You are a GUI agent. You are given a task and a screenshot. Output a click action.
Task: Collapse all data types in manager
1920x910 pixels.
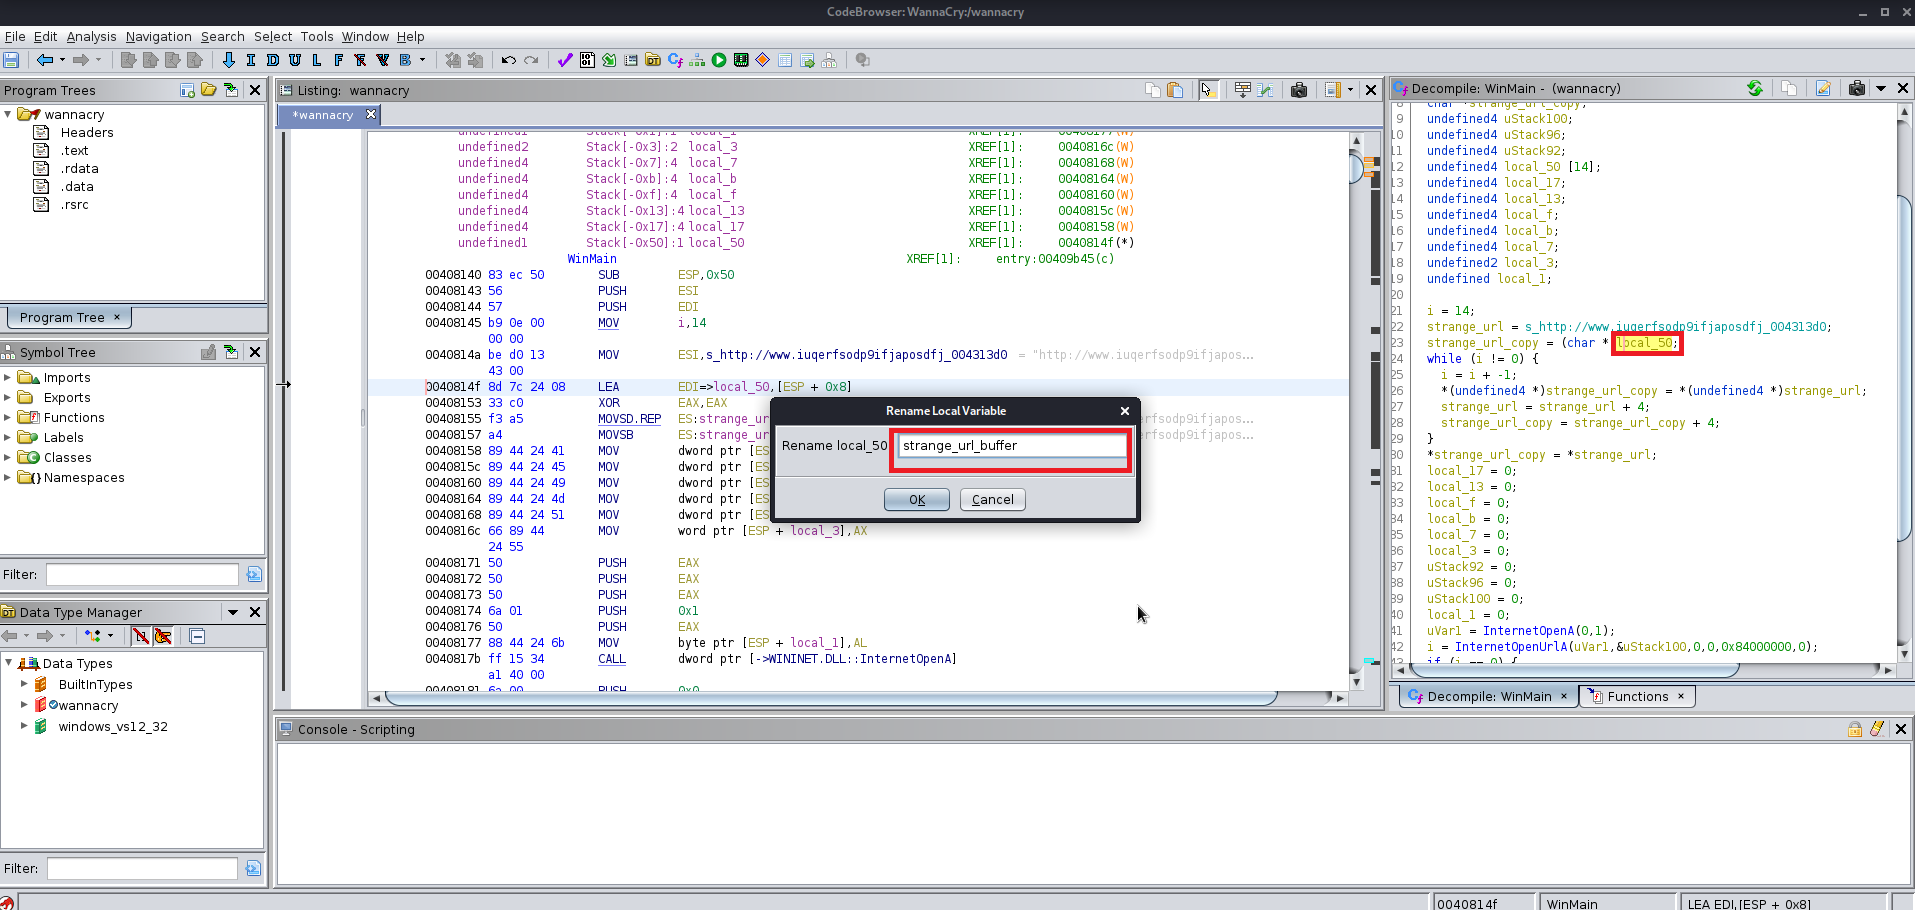197,636
